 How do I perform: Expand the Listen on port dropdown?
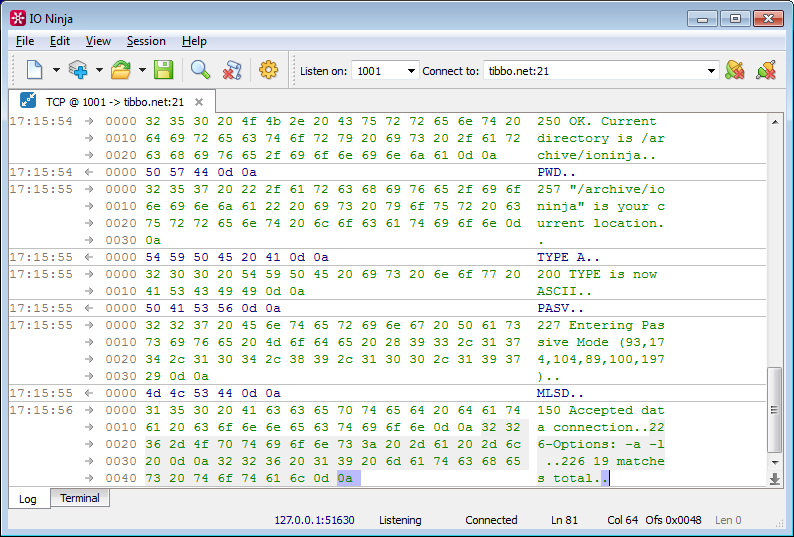(411, 71)
